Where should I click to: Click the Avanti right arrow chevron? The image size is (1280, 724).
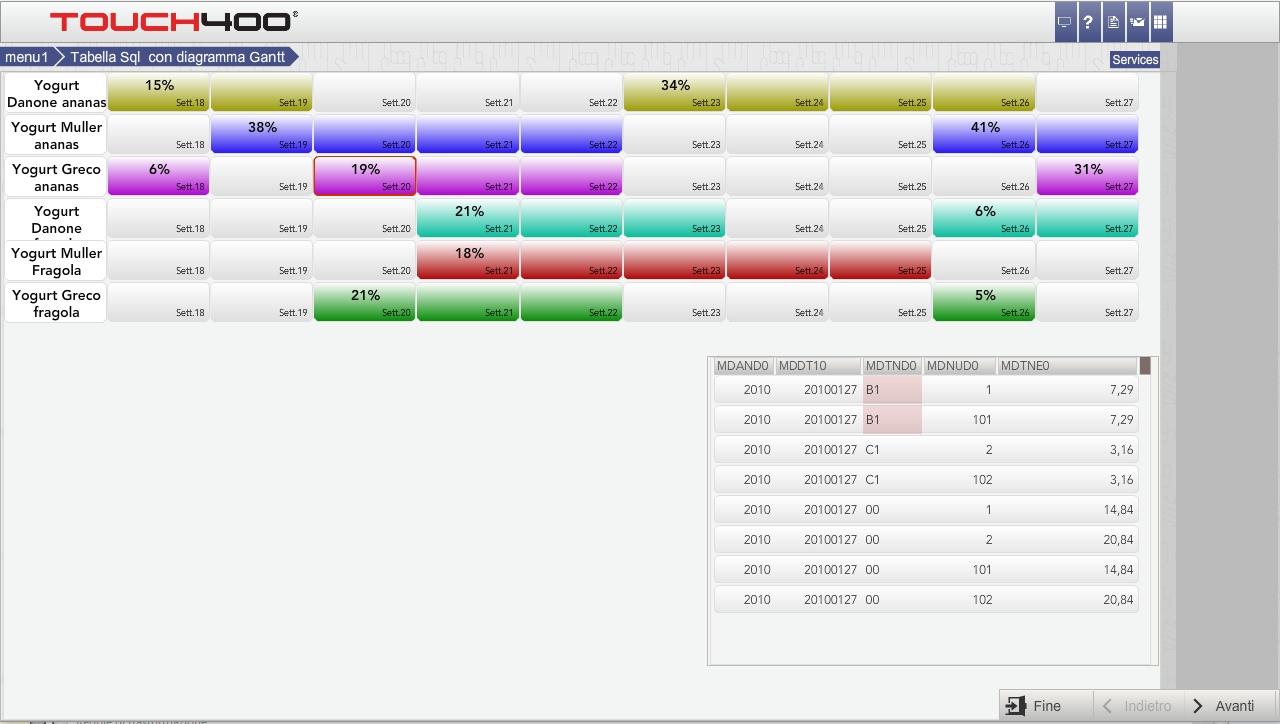(1198, 706)
